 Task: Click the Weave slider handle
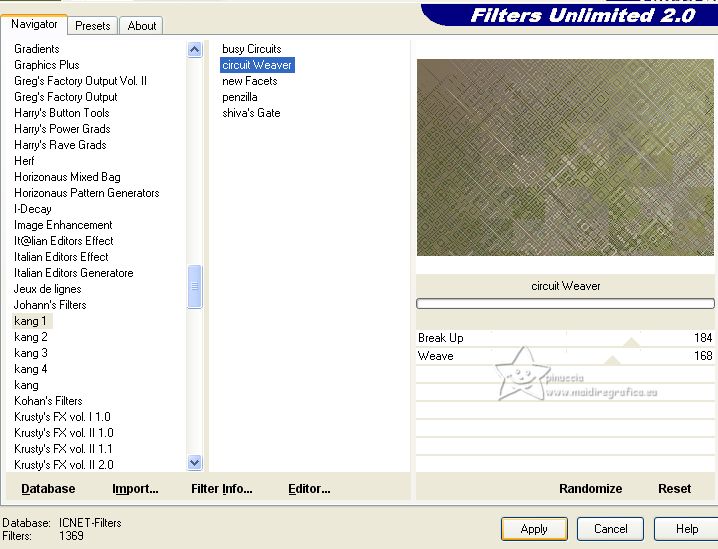(x=612, y=360)
